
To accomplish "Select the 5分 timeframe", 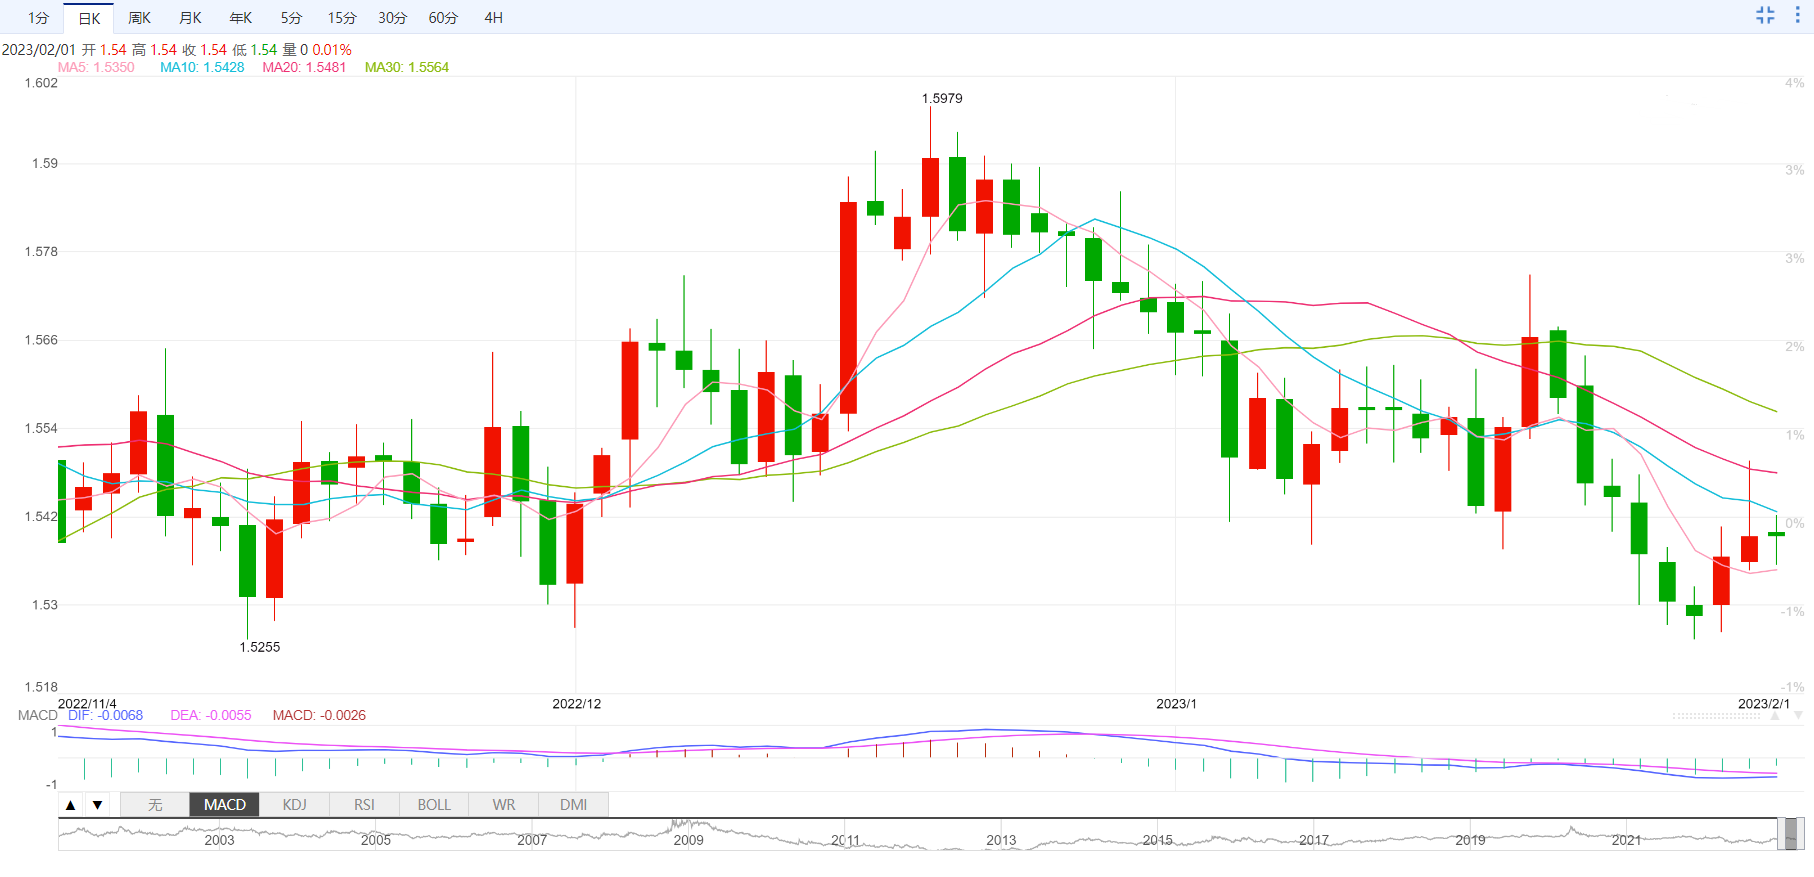I will click(291, 18).
